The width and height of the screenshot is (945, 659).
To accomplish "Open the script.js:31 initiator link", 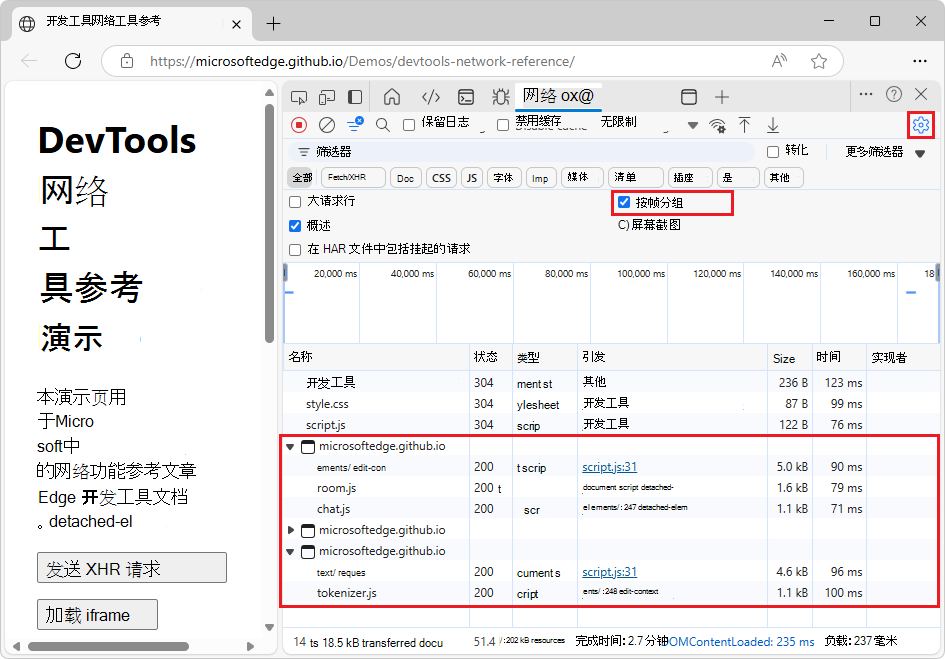I will (609, 466).
